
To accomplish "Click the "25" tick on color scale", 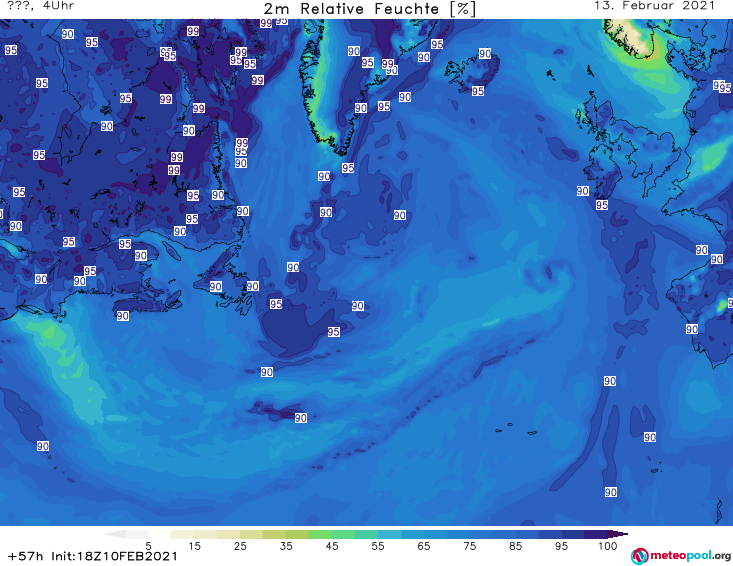I will pos(240,546).
